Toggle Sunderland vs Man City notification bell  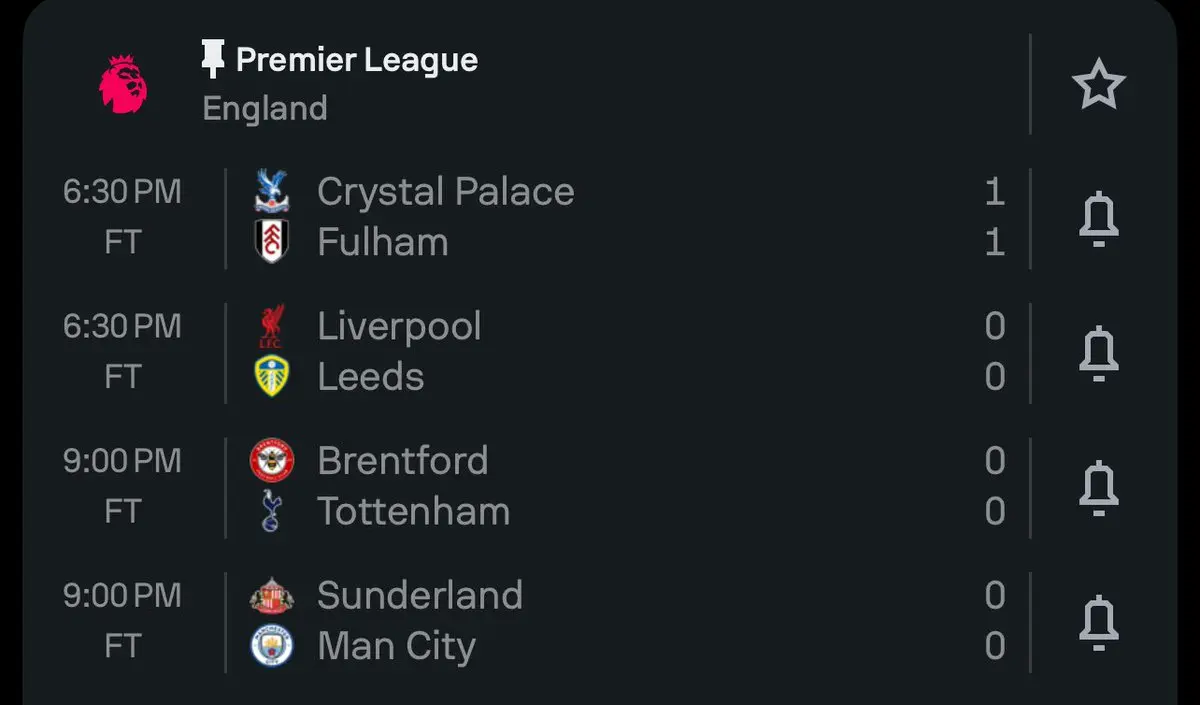point(1098,621)
